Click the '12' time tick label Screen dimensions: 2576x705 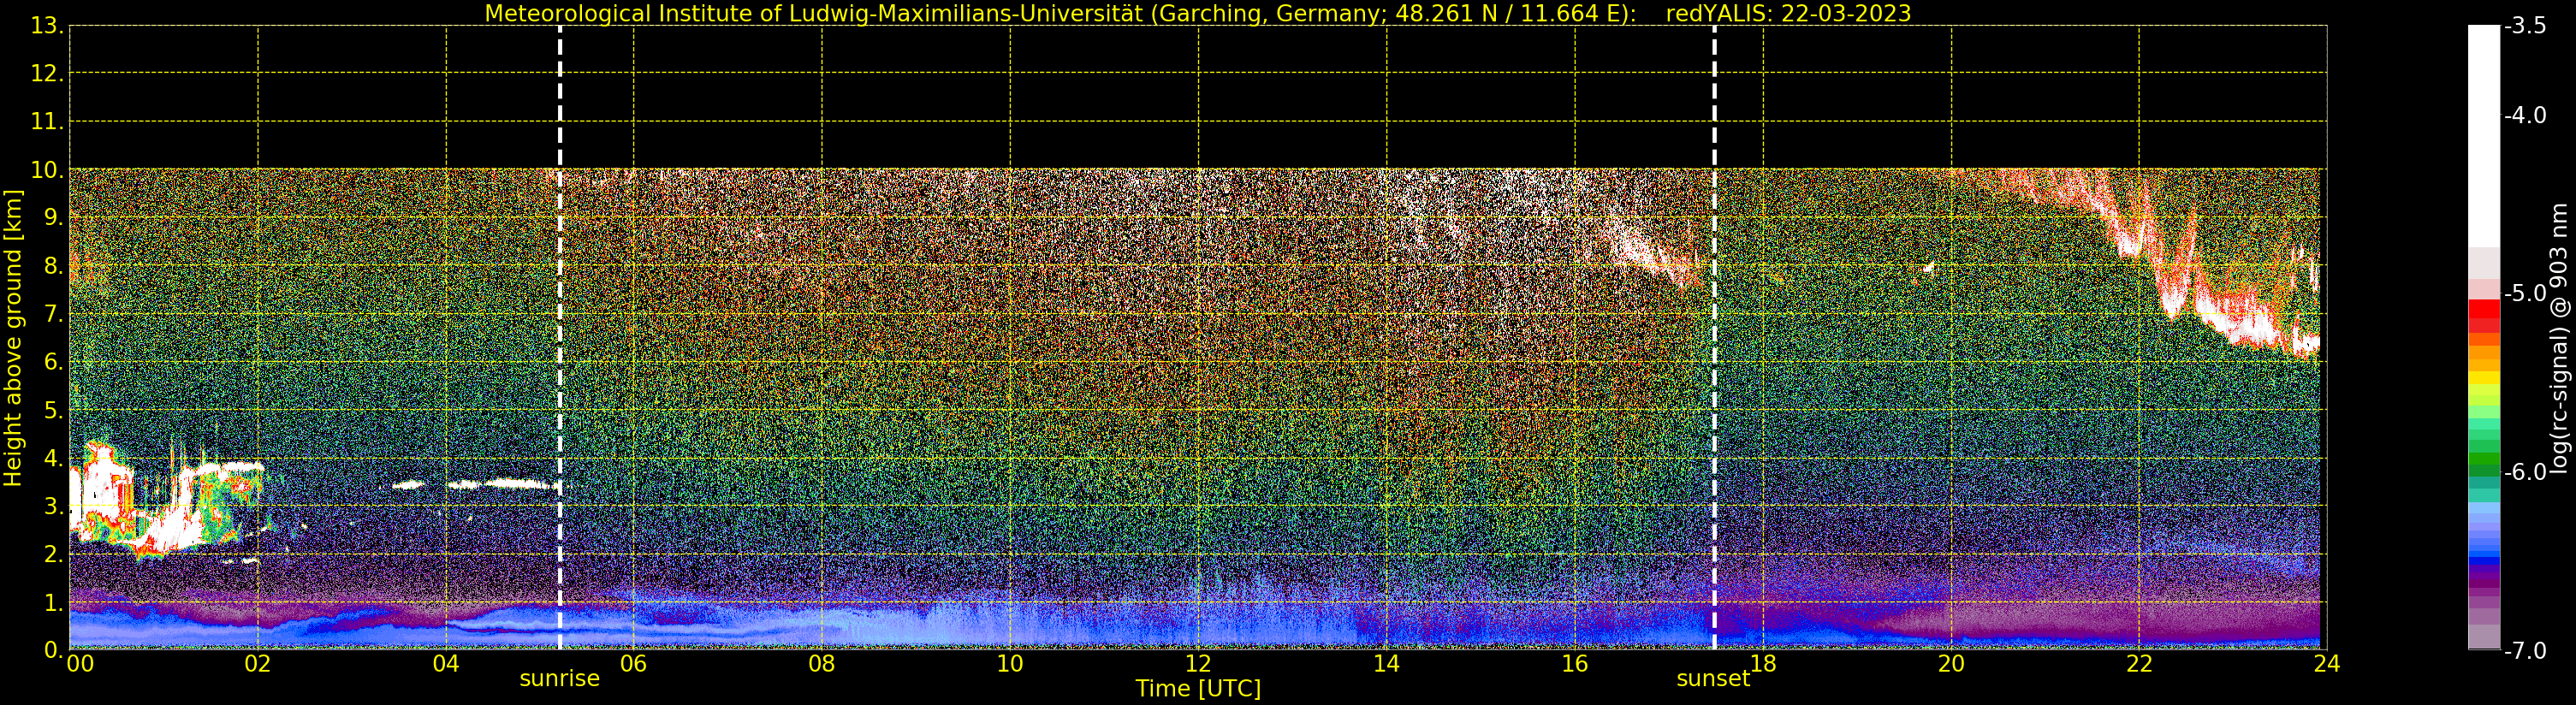1198,664
